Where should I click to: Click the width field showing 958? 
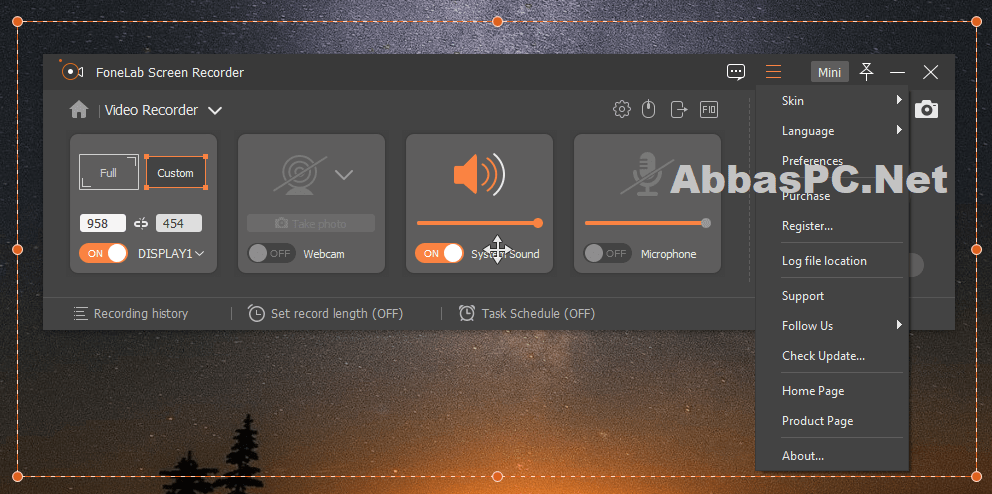coord(102,223)
